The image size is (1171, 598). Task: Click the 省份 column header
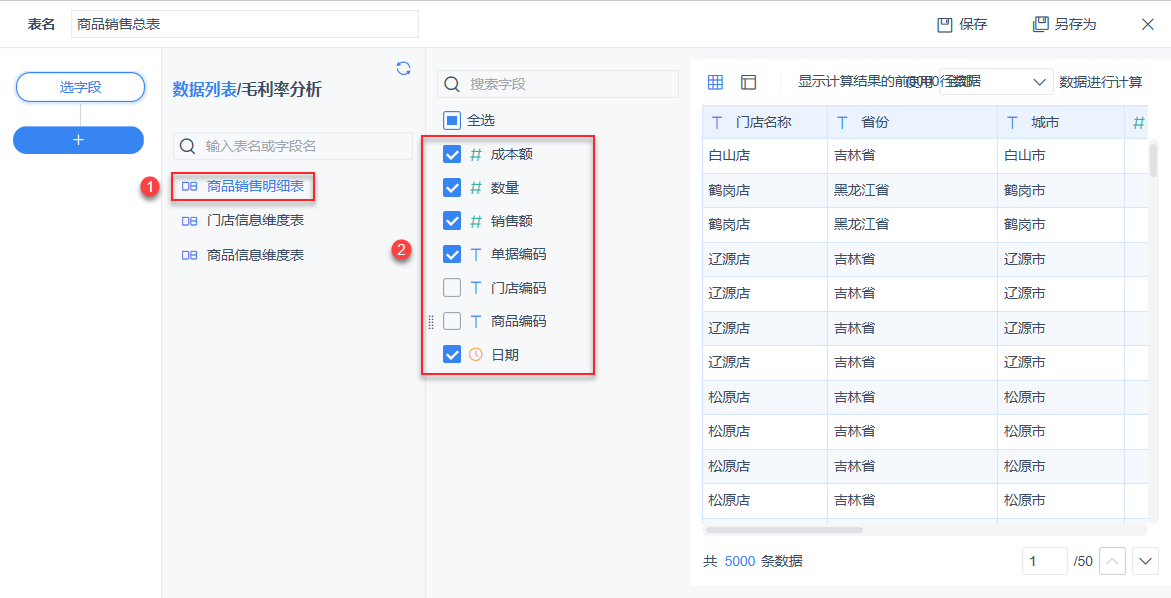(x=913, y=122)
